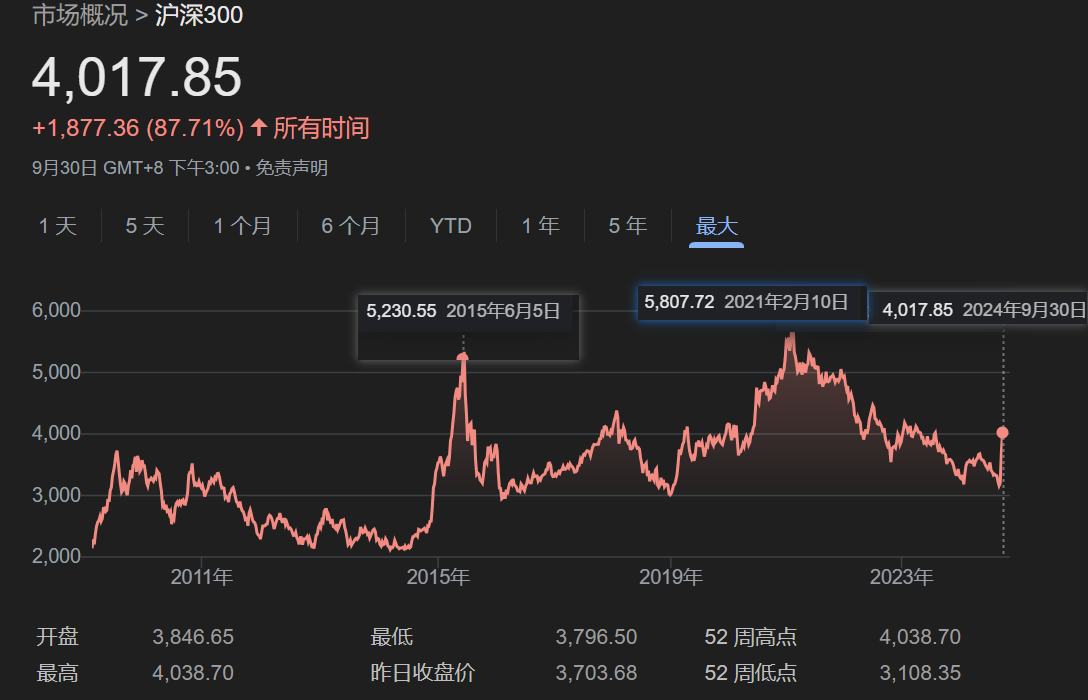The height and width of the screenshot is (700, 1088).
Task: Click the 开盘 value 3,846.65
Action: [193, 637]
